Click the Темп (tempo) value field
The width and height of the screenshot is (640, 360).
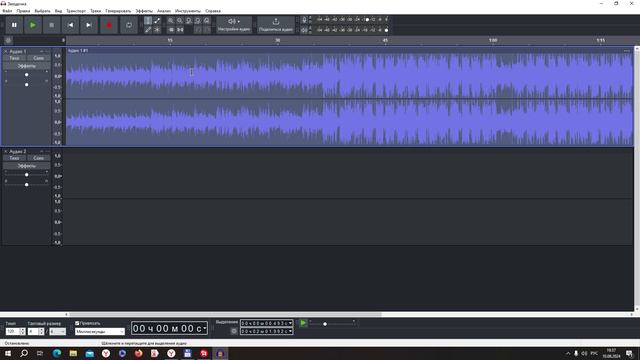pos(12,332)
